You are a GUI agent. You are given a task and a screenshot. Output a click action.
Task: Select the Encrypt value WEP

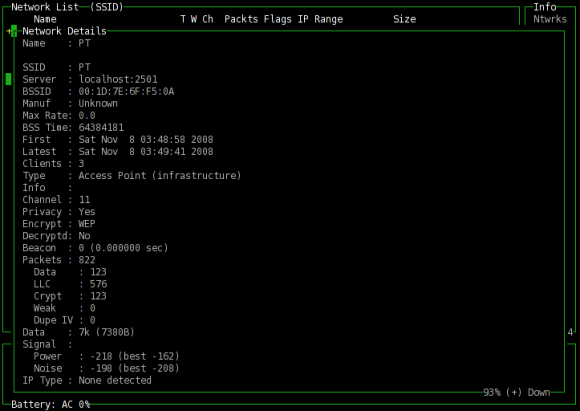tap(87, 224)
